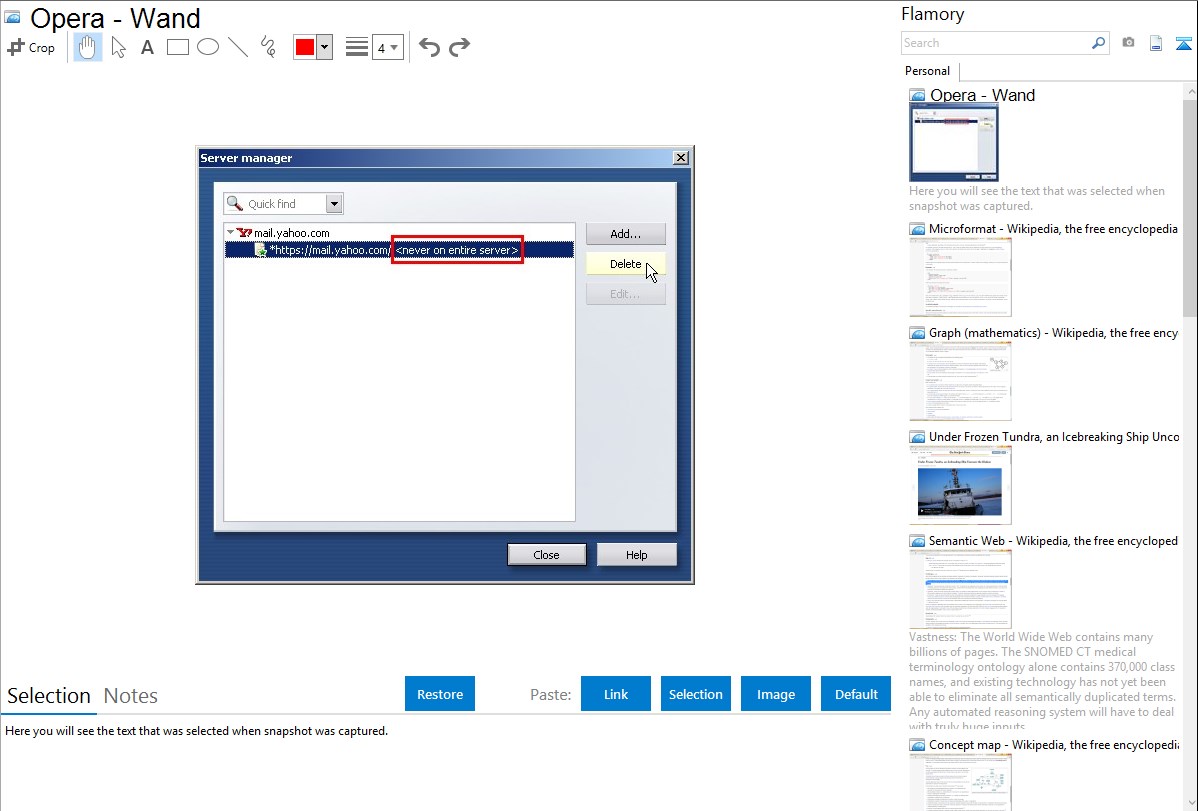Close the Server manager dialog with X
Image resolution: width=1198 pixels, height=811 pixels.
click(681, 157)
